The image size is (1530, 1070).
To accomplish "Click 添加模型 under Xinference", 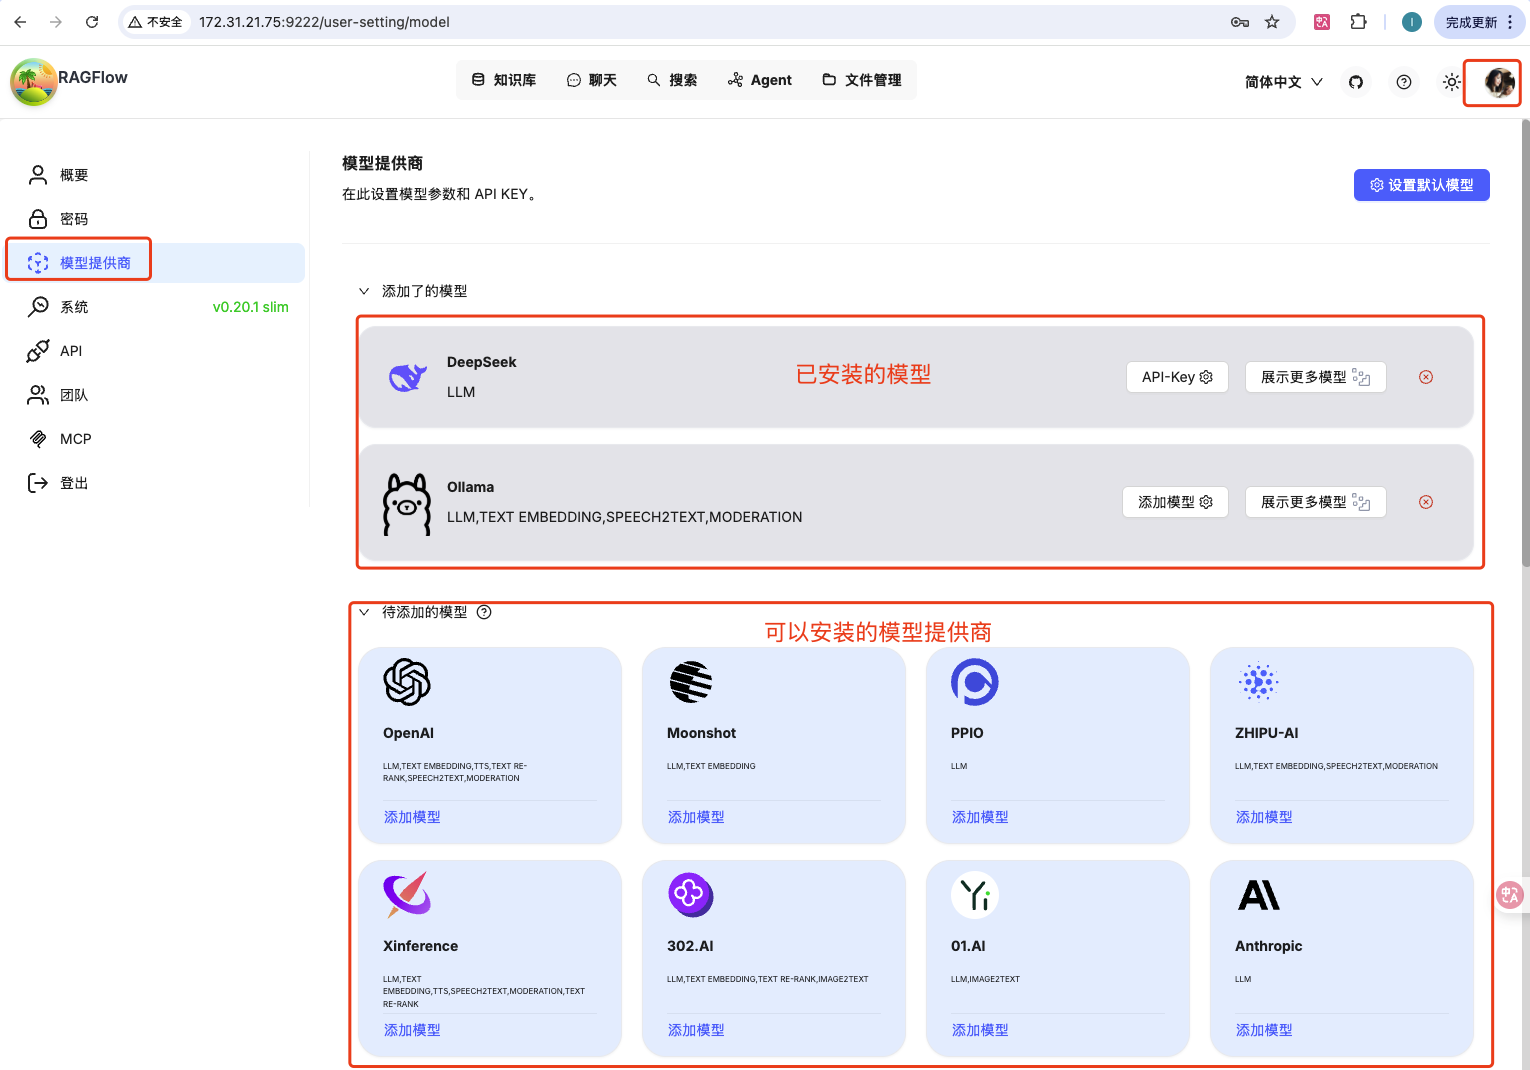I will pos(412,1030).
